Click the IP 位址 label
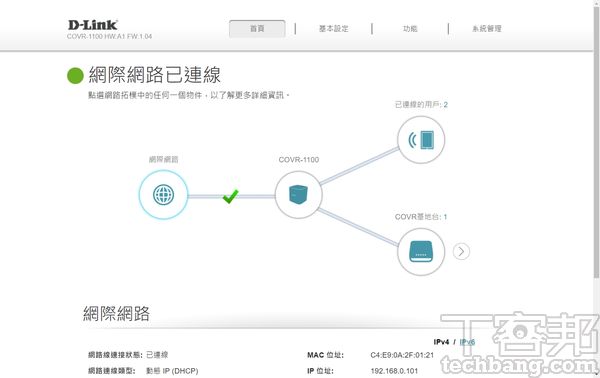This screenshot has width=600, height=378. pos(320,371)
